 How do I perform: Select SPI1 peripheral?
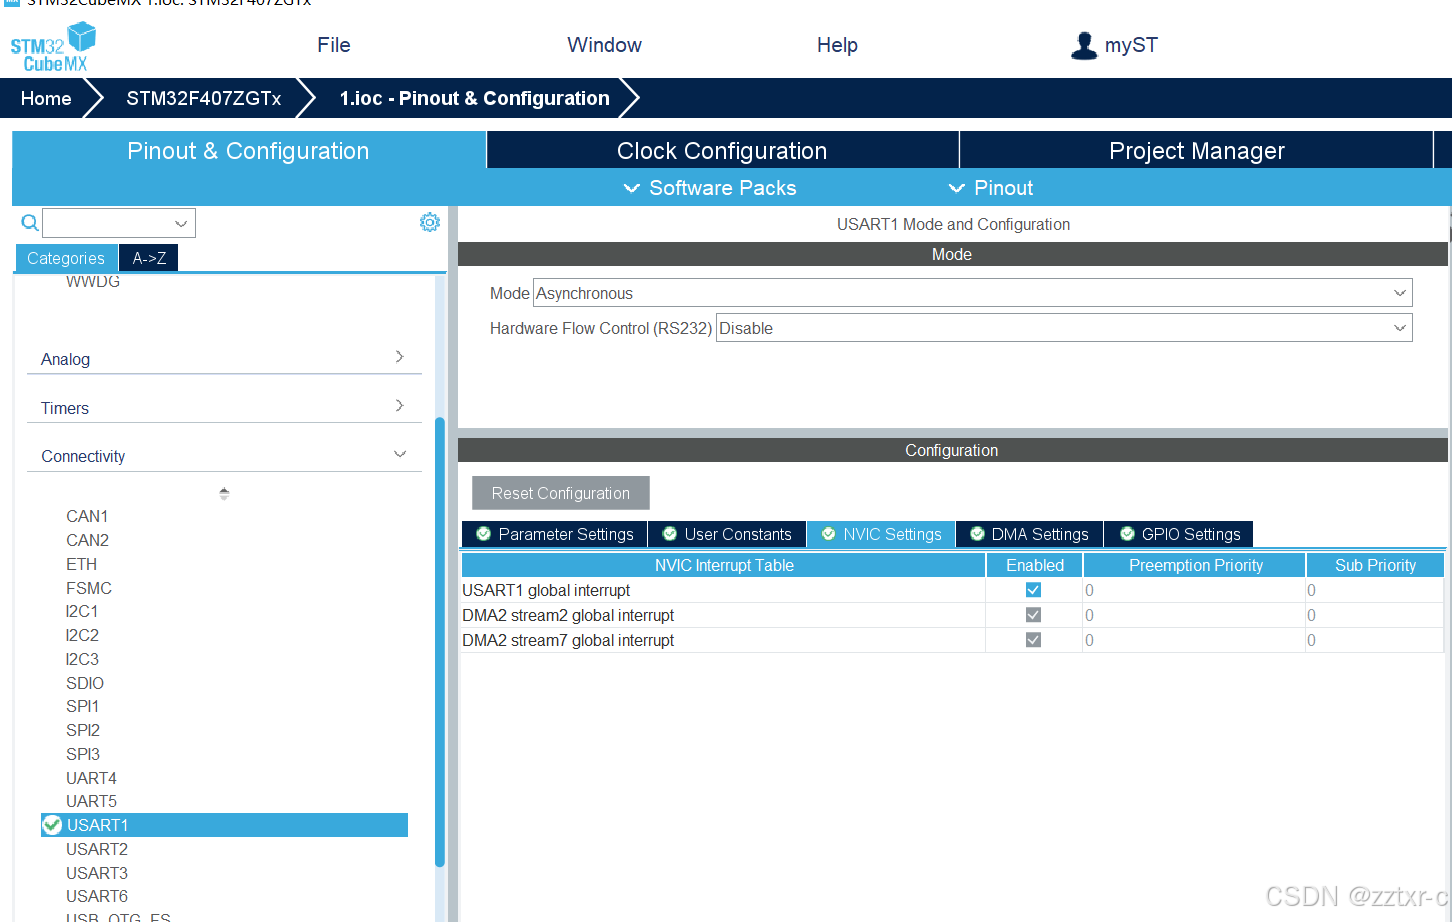pyautogui.click(x=82, y=706)
